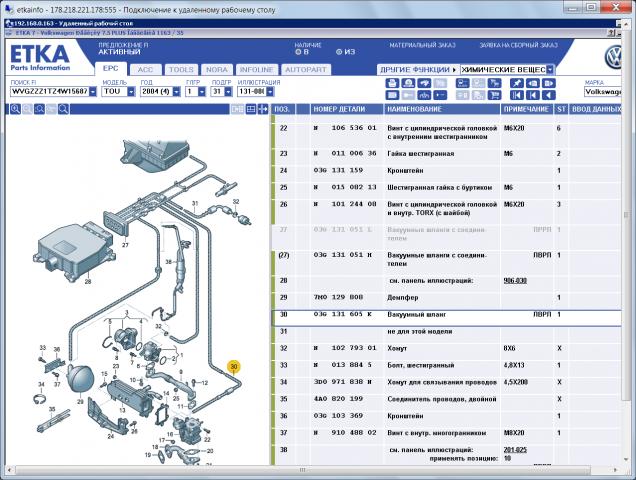Click the four-way move arrows icon
Screen dimensions: 636x480
(263, 109)
